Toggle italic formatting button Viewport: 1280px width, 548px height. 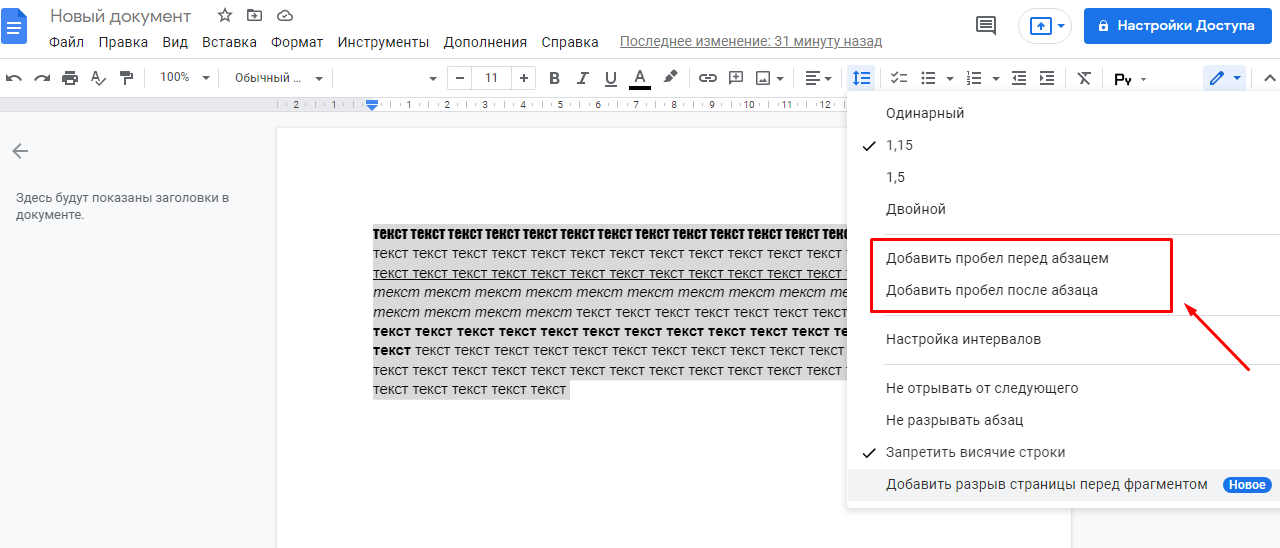pos(583,78)
